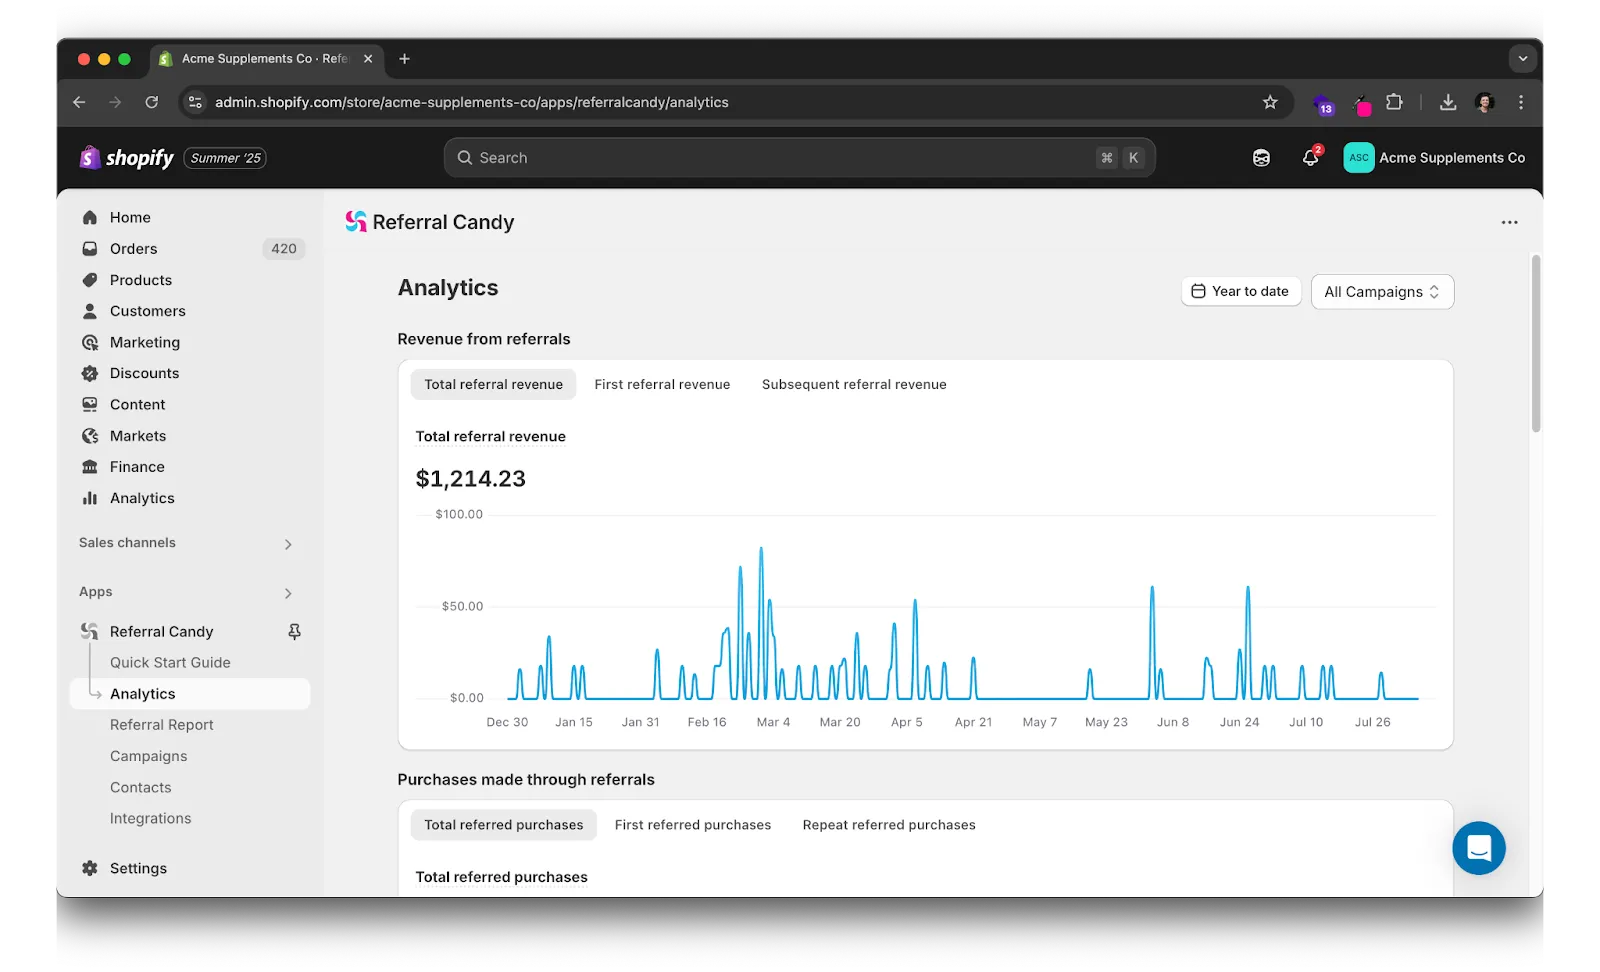The height and width of the screenshot is (972, 1600).
Task: Click the Shopify logo
Action: click(89, 157)
